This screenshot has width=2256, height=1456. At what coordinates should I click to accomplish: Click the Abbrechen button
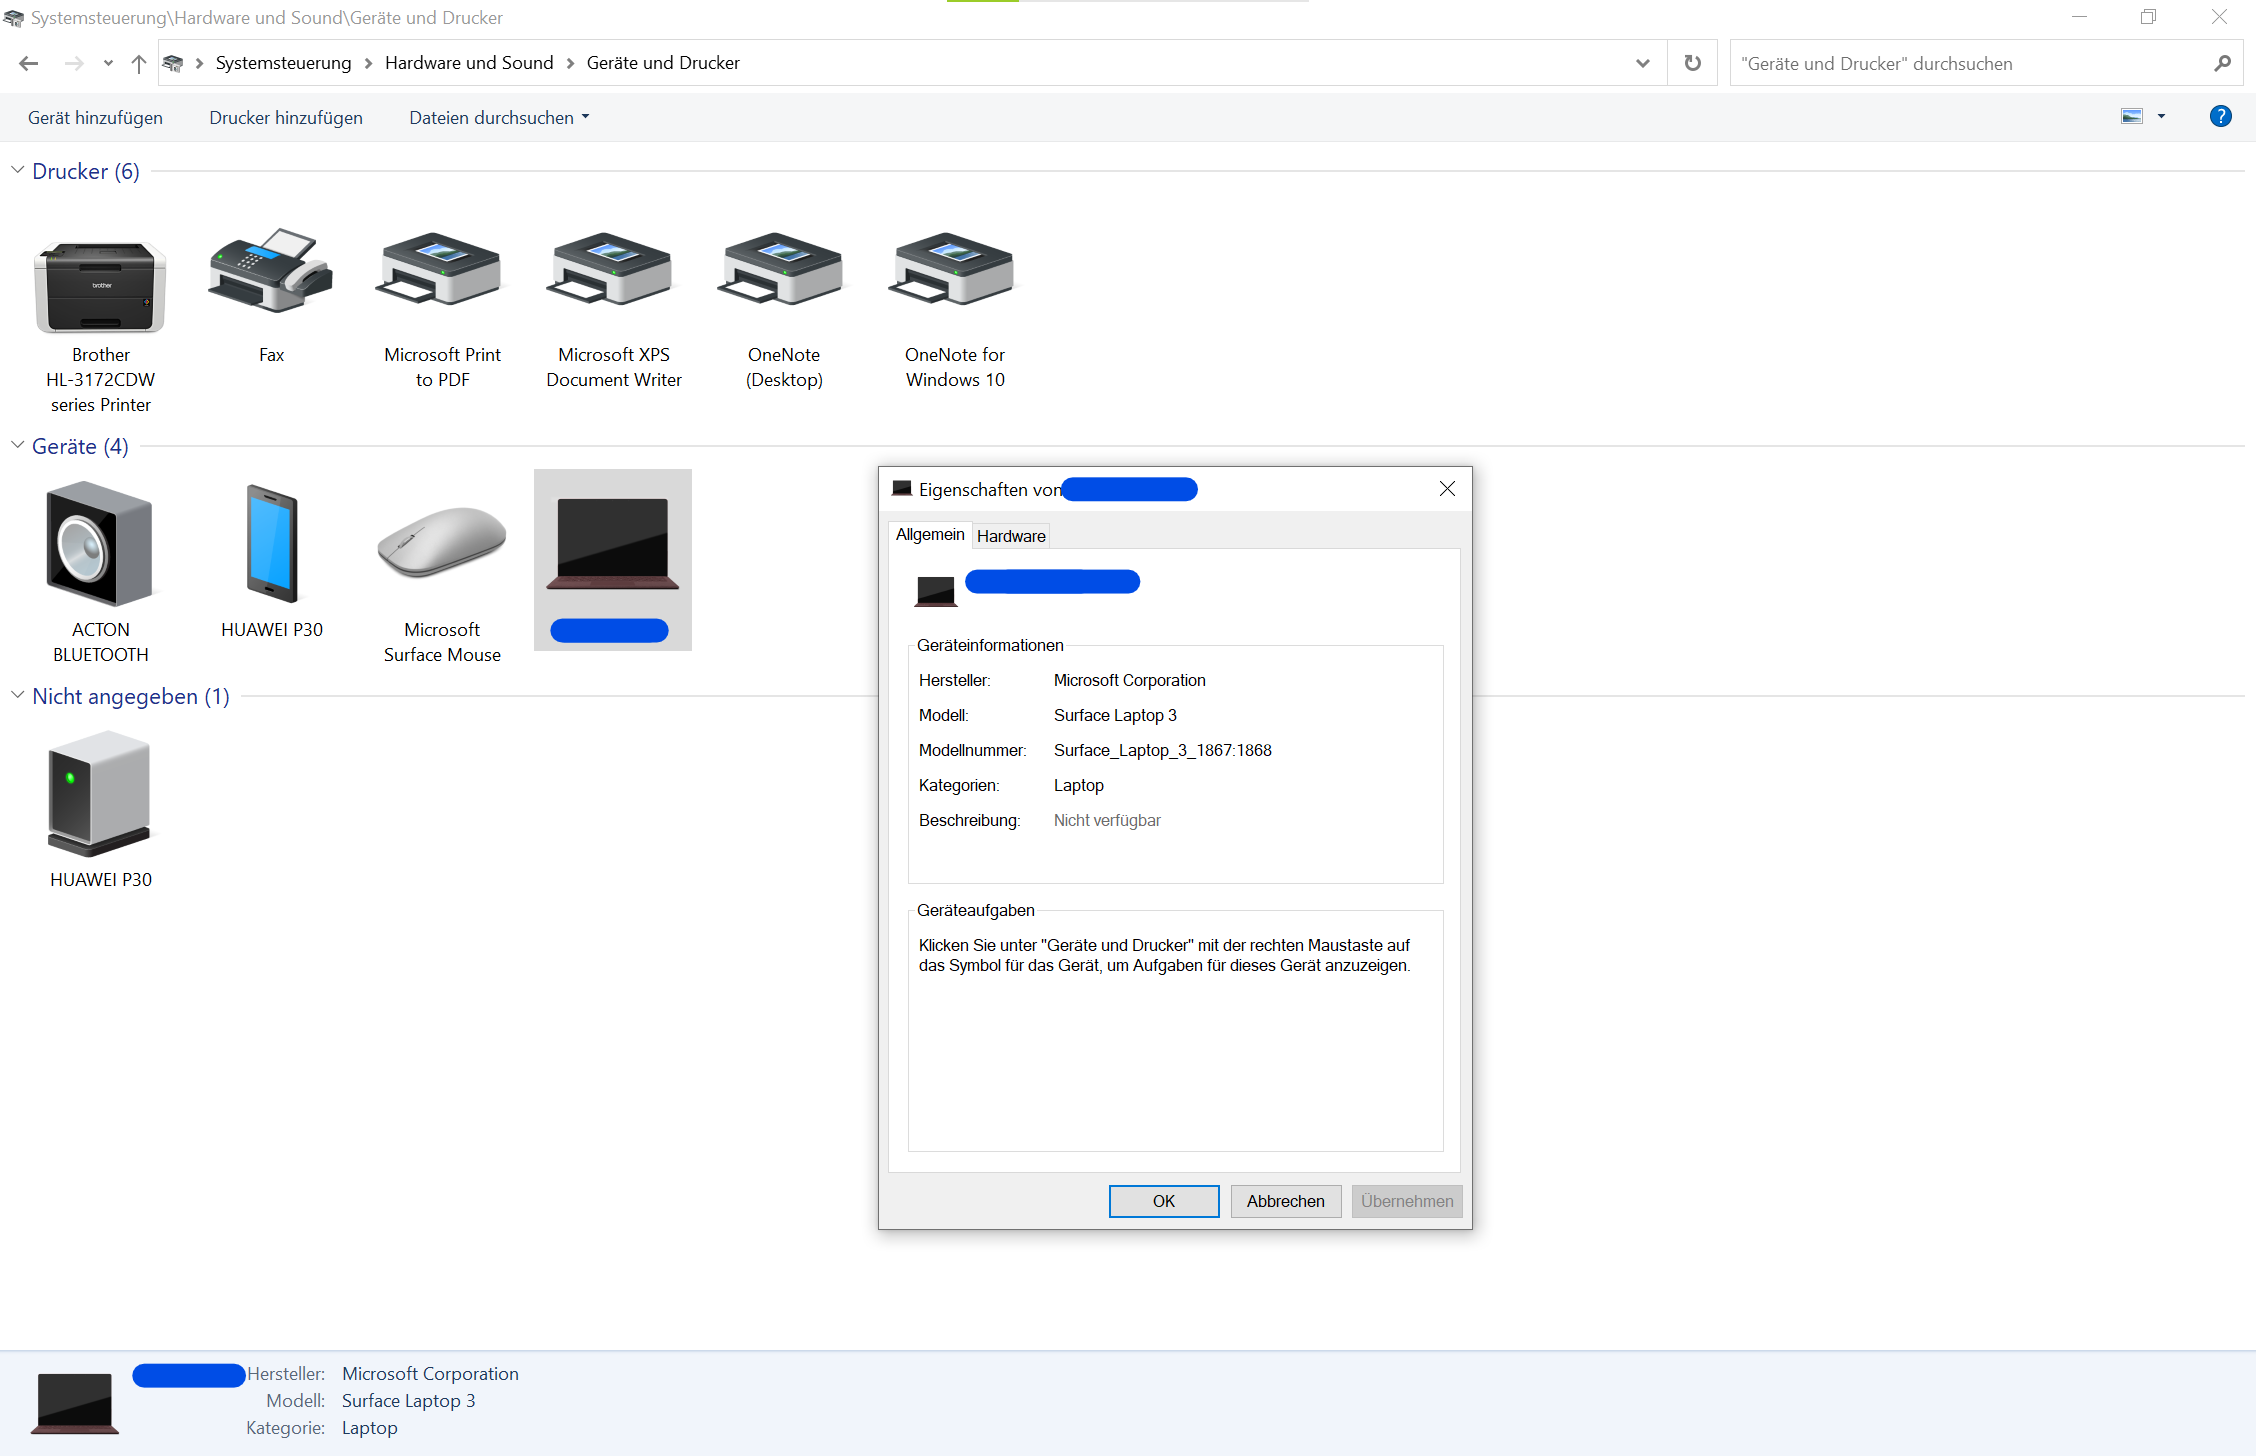coord(1285,1201)
